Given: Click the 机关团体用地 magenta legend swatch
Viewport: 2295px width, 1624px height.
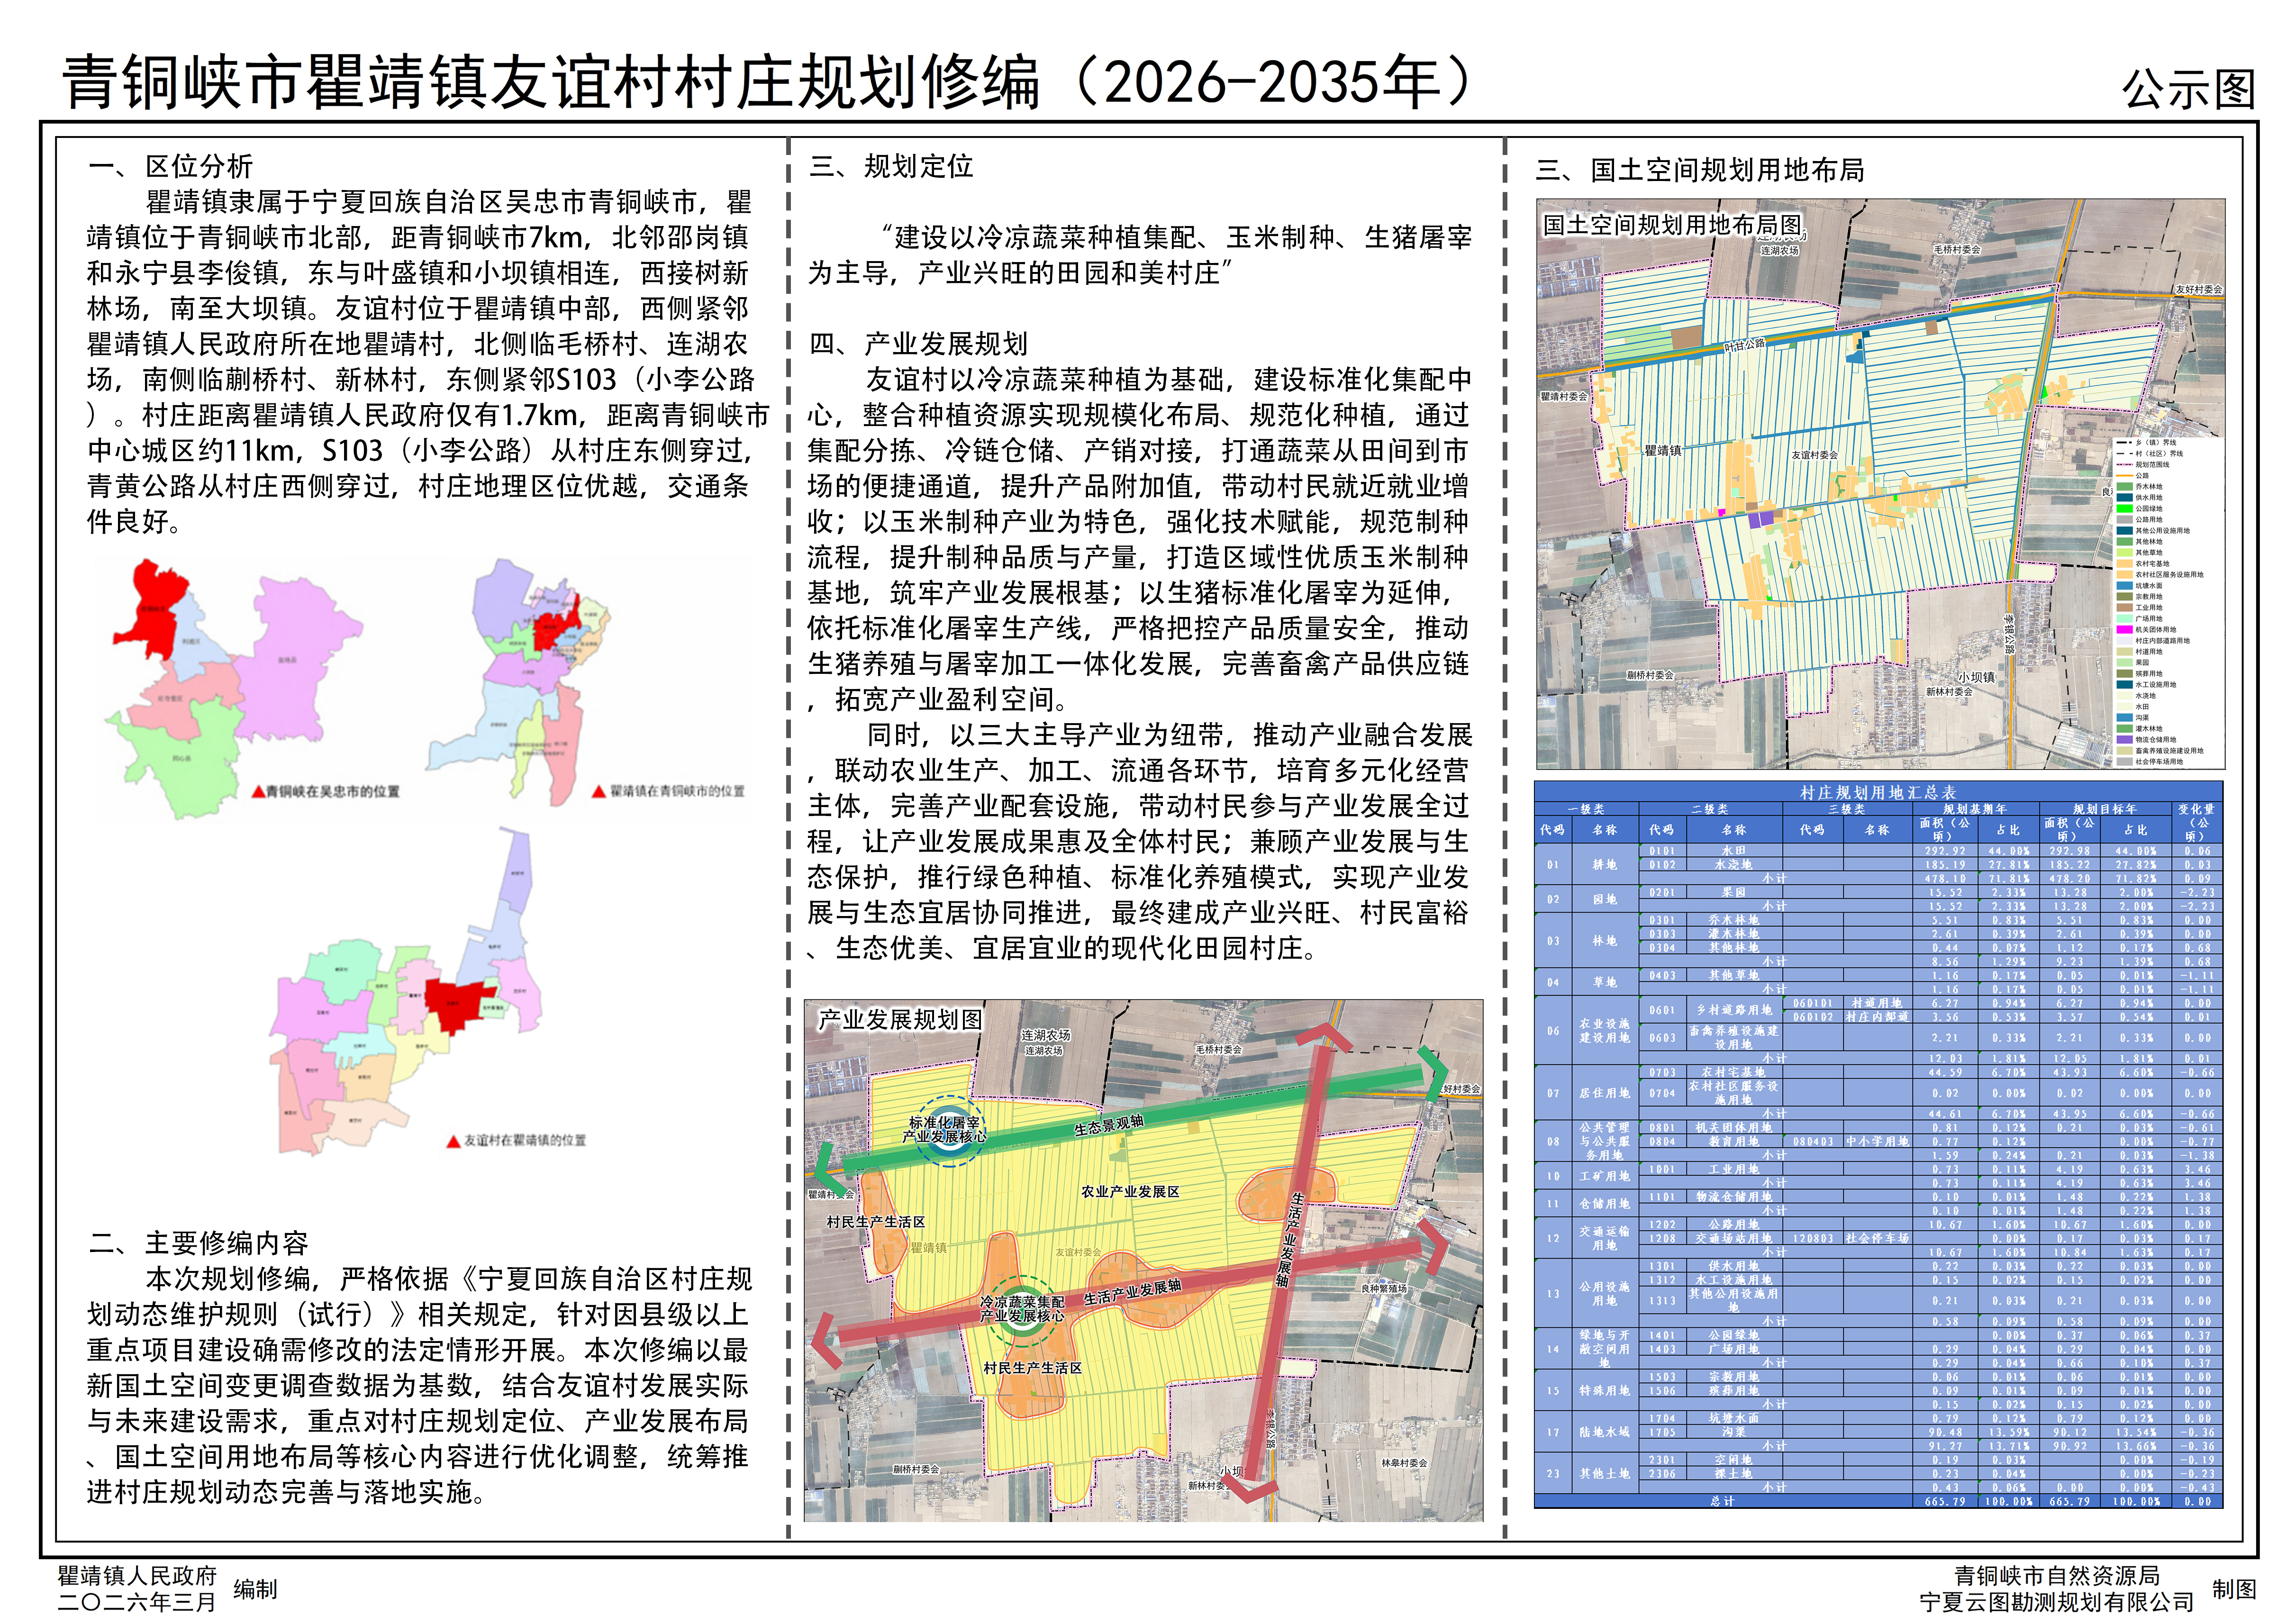Looking at the screenshot, I should [2124, 630].
